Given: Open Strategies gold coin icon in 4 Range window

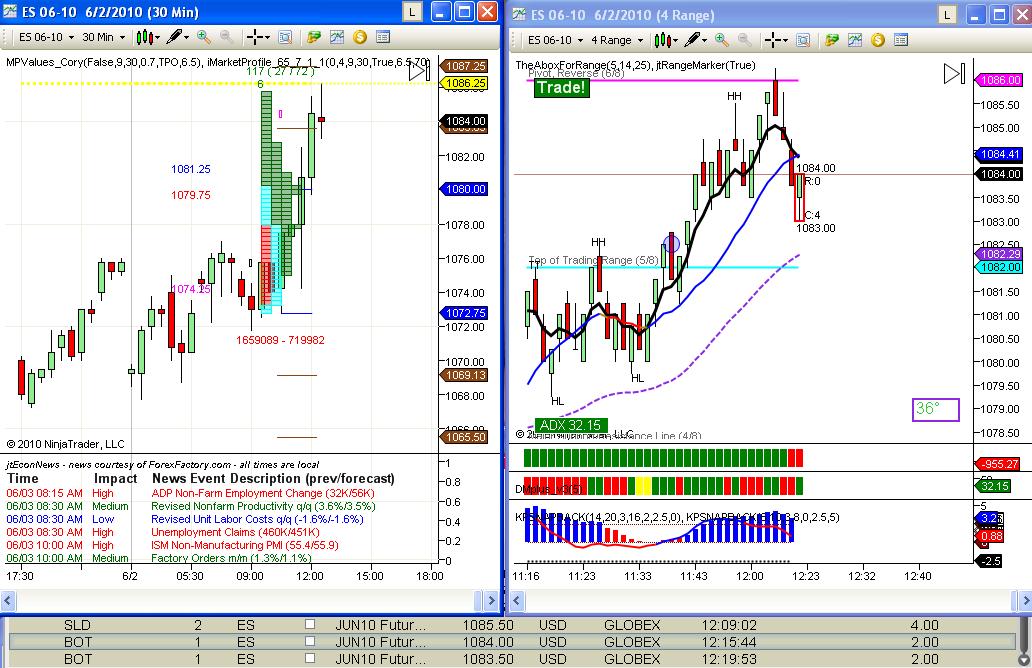Looking at the screenshot, I should point(877,40).
